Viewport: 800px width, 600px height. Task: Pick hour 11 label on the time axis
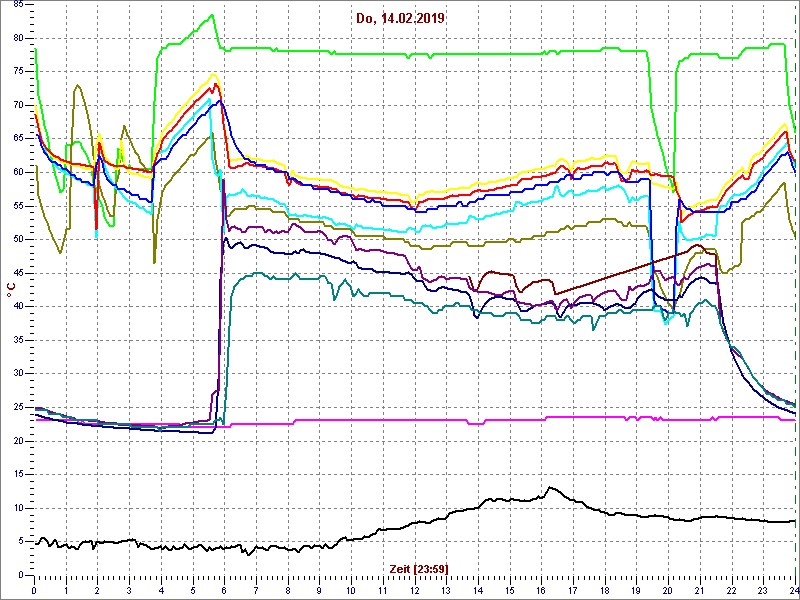[x=383, y=589]
